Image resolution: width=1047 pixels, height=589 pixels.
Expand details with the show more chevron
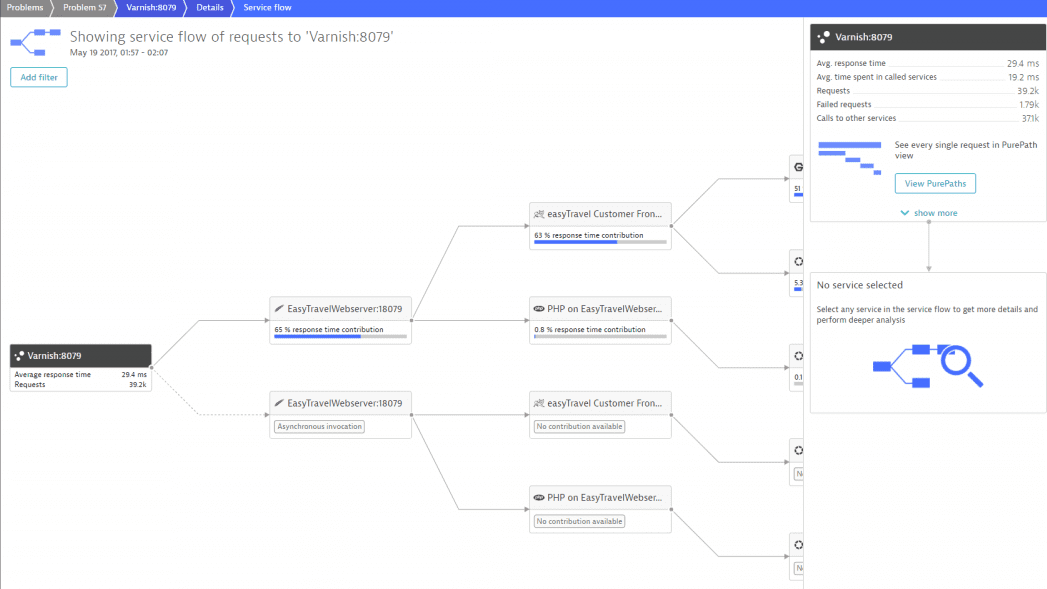(x=905, y=213)
